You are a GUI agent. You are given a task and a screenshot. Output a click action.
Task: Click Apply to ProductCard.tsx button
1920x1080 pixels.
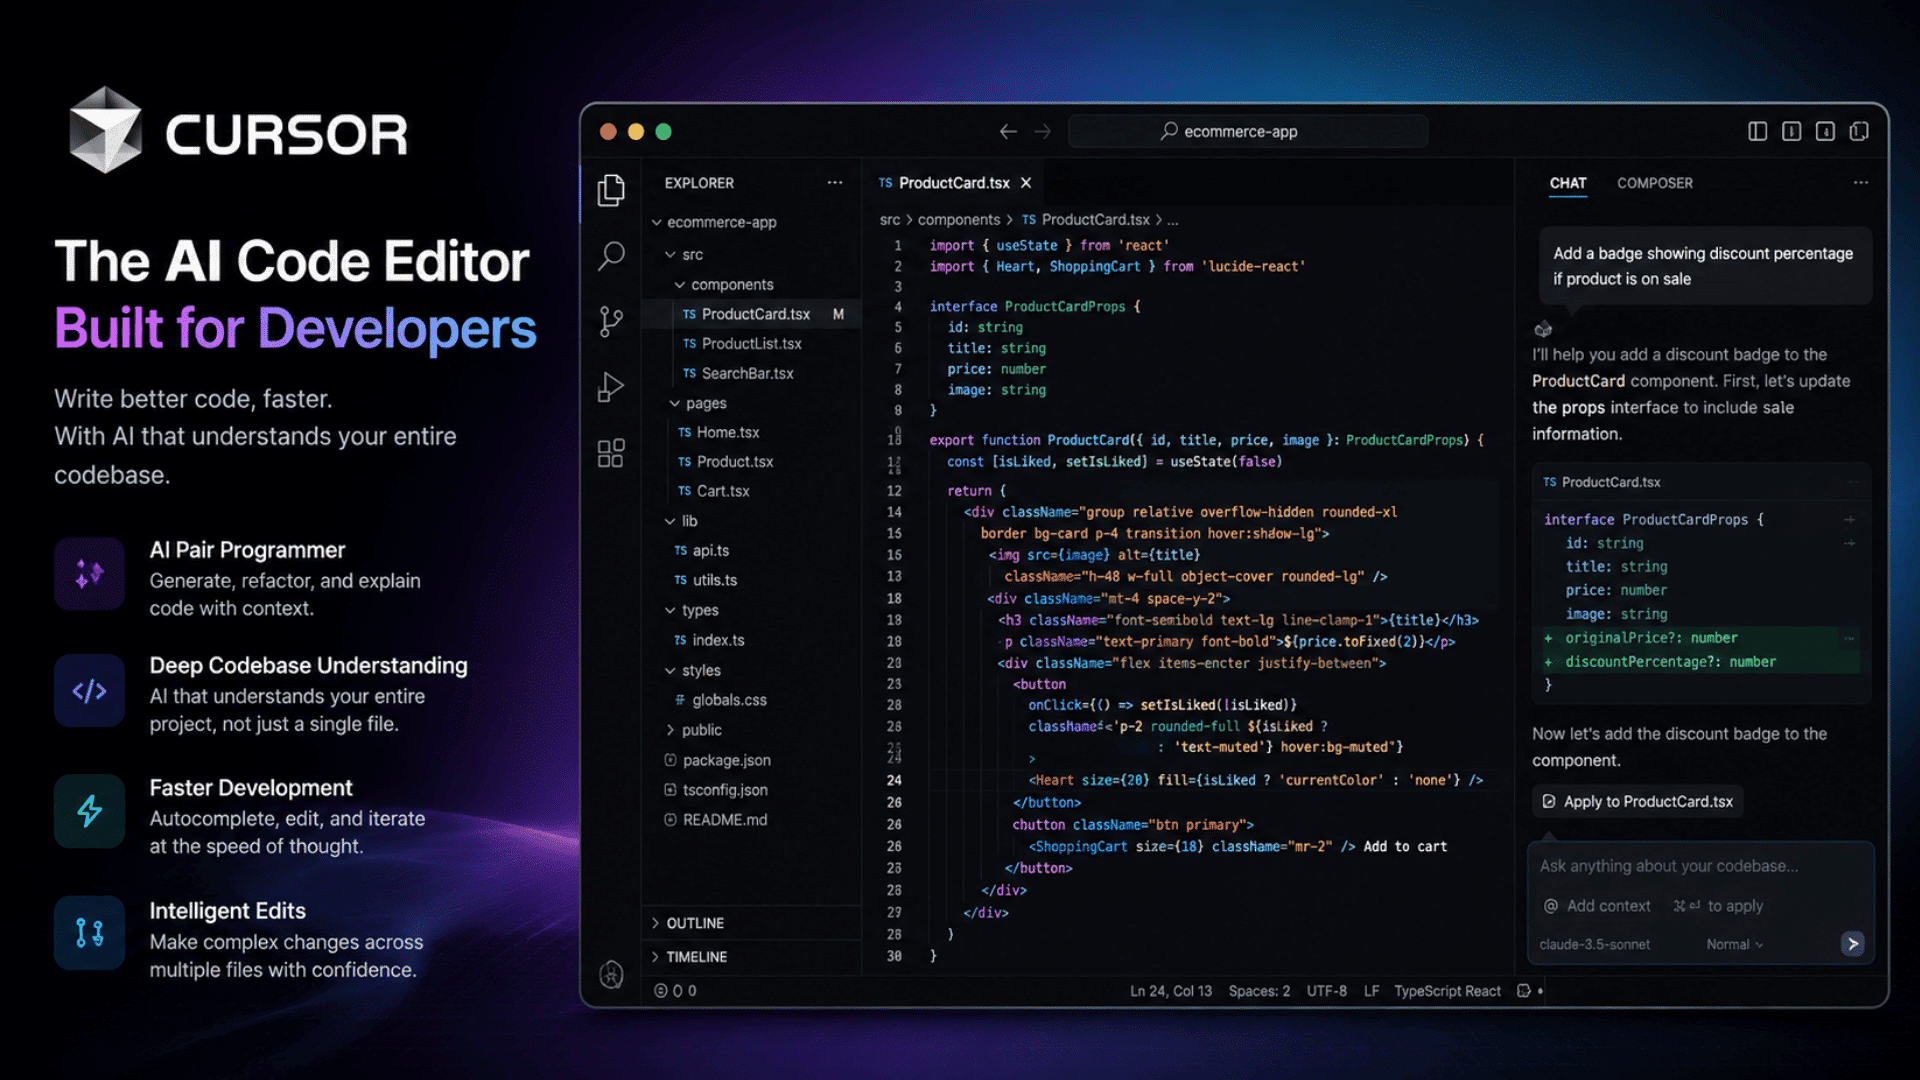point(1638,801)
